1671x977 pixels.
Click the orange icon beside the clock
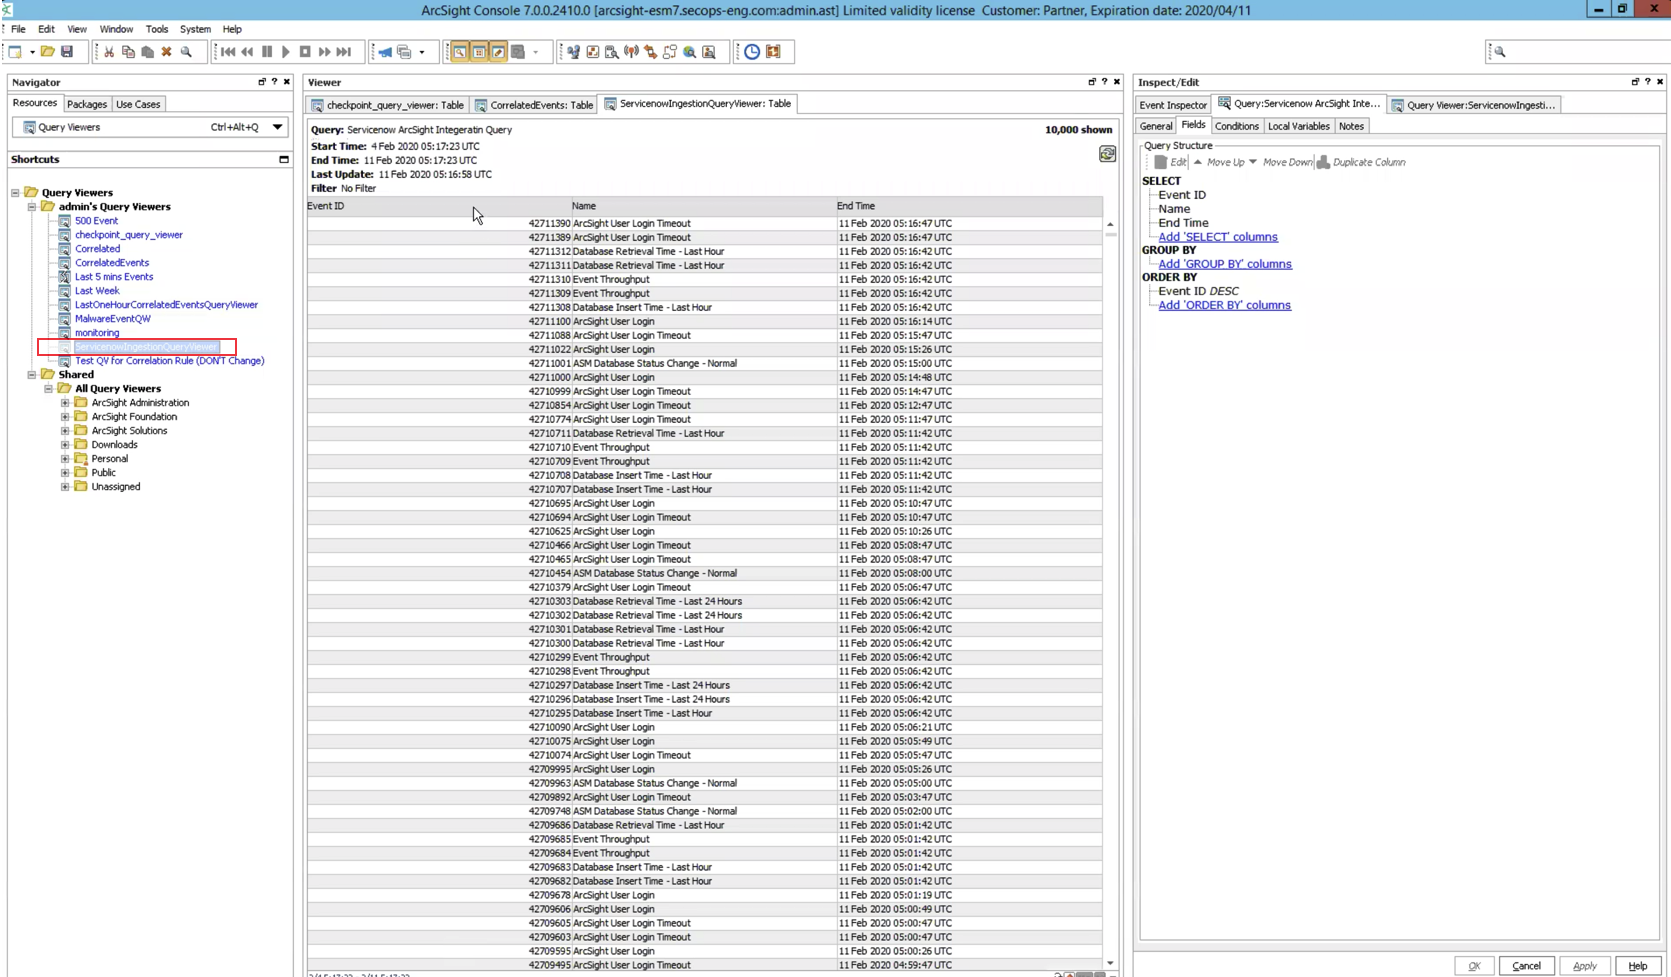coord(773,52)
